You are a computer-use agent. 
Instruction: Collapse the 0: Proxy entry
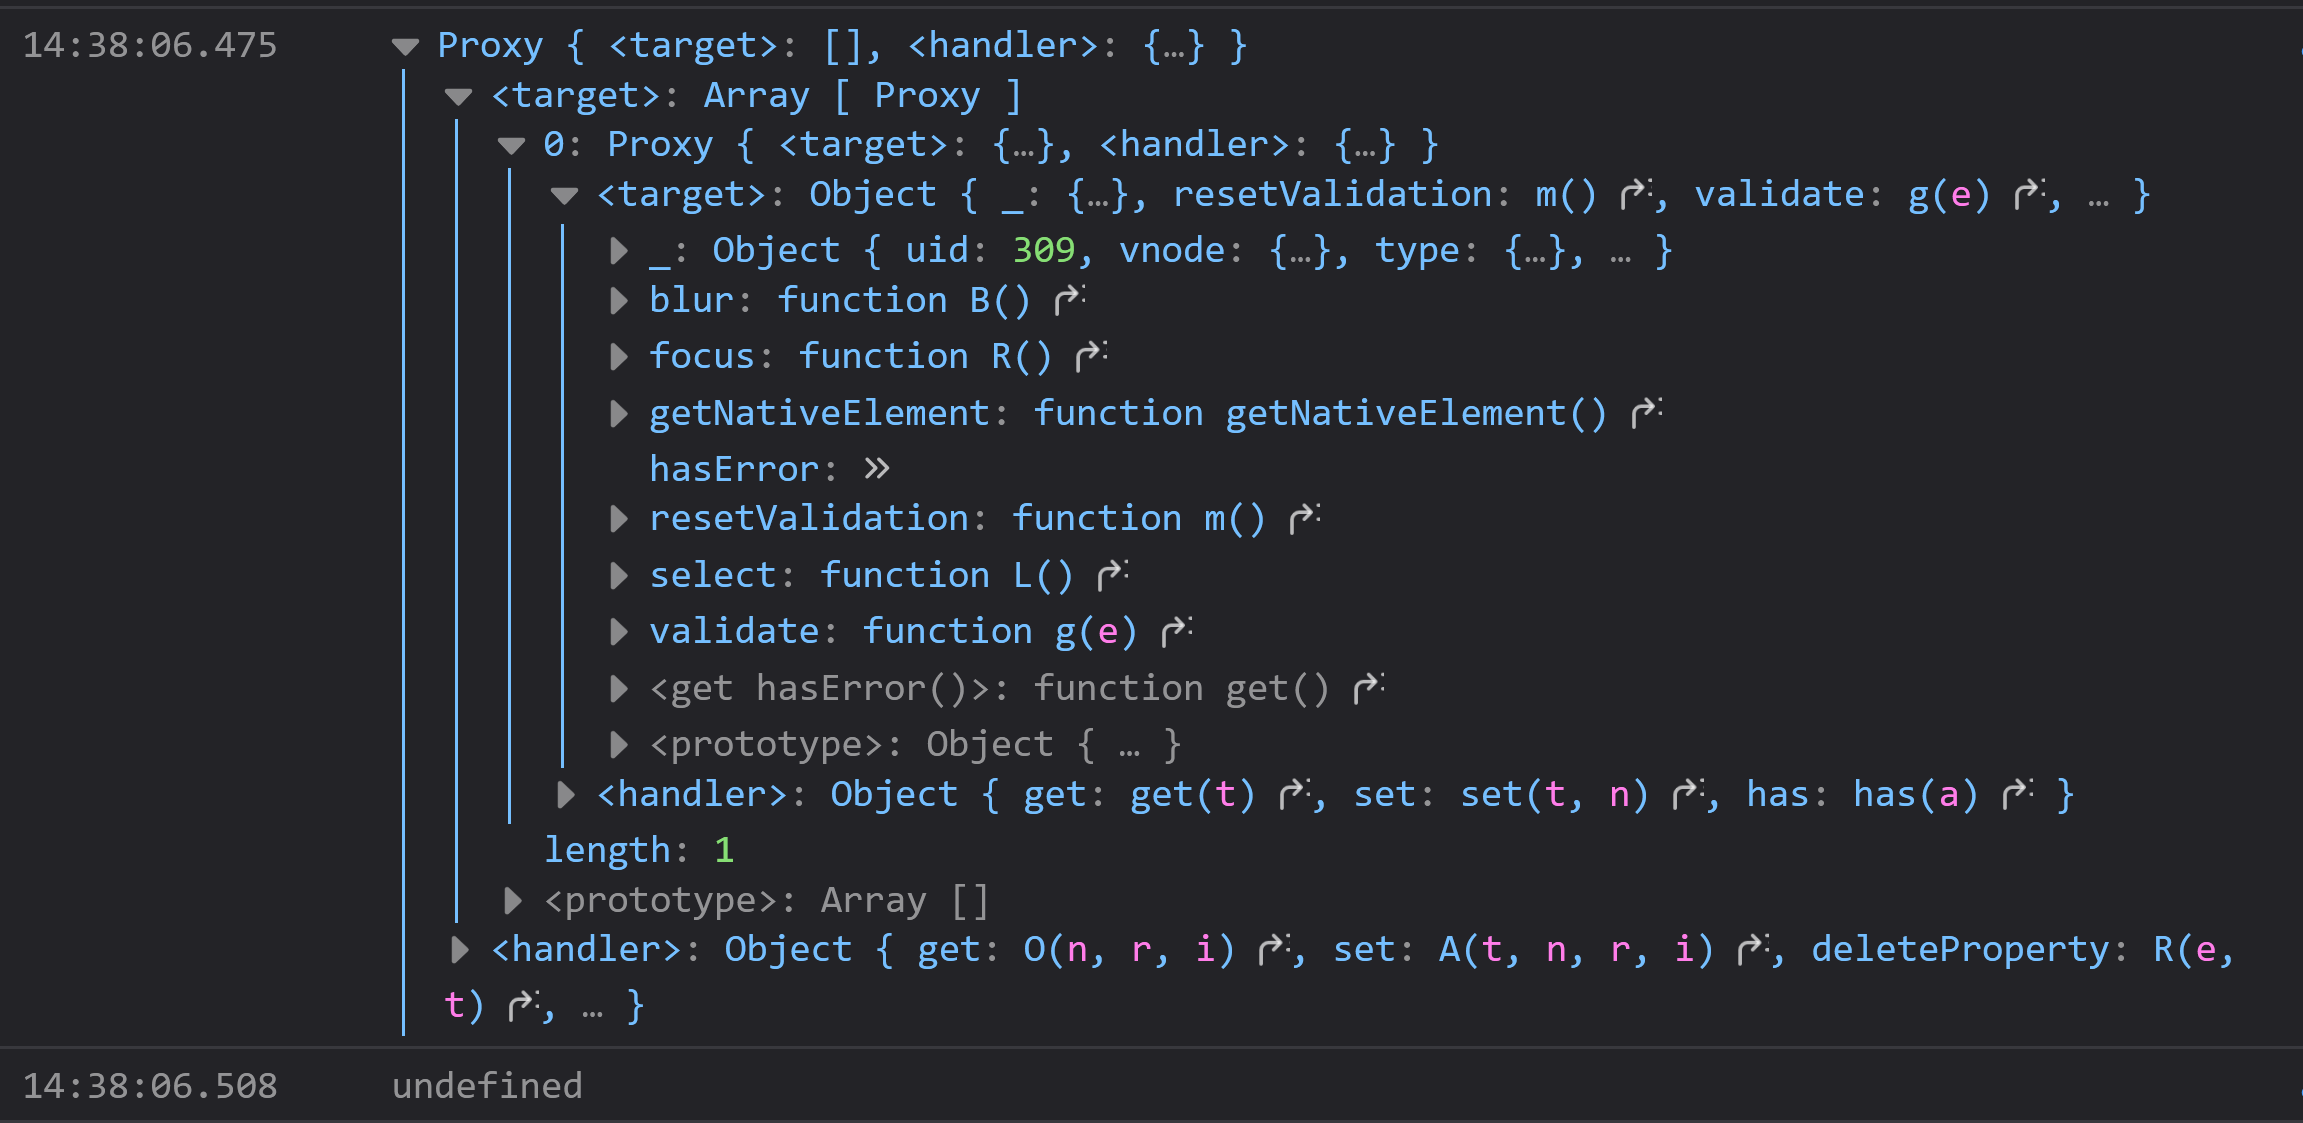click(512, 144)
